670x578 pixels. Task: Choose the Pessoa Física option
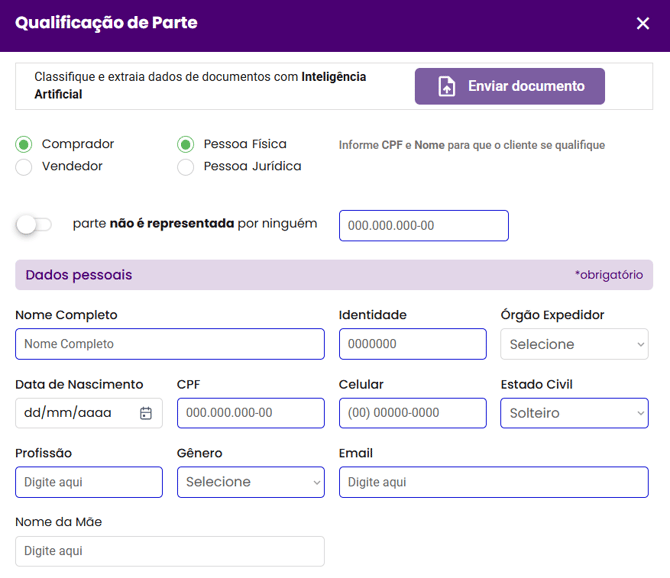186,145
